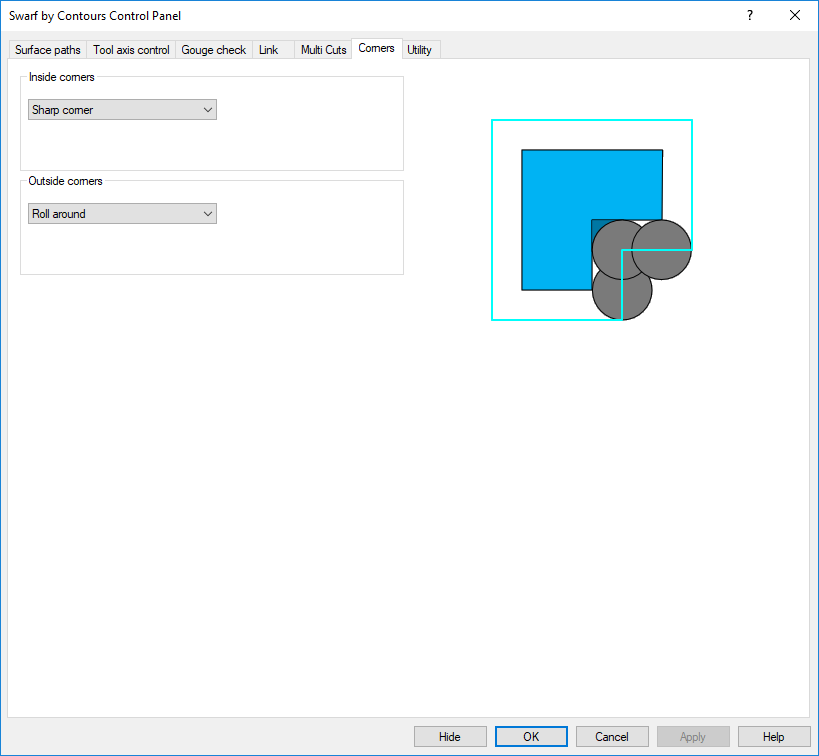
Task: Open Help for this dialog
Action: click(774, 737)
